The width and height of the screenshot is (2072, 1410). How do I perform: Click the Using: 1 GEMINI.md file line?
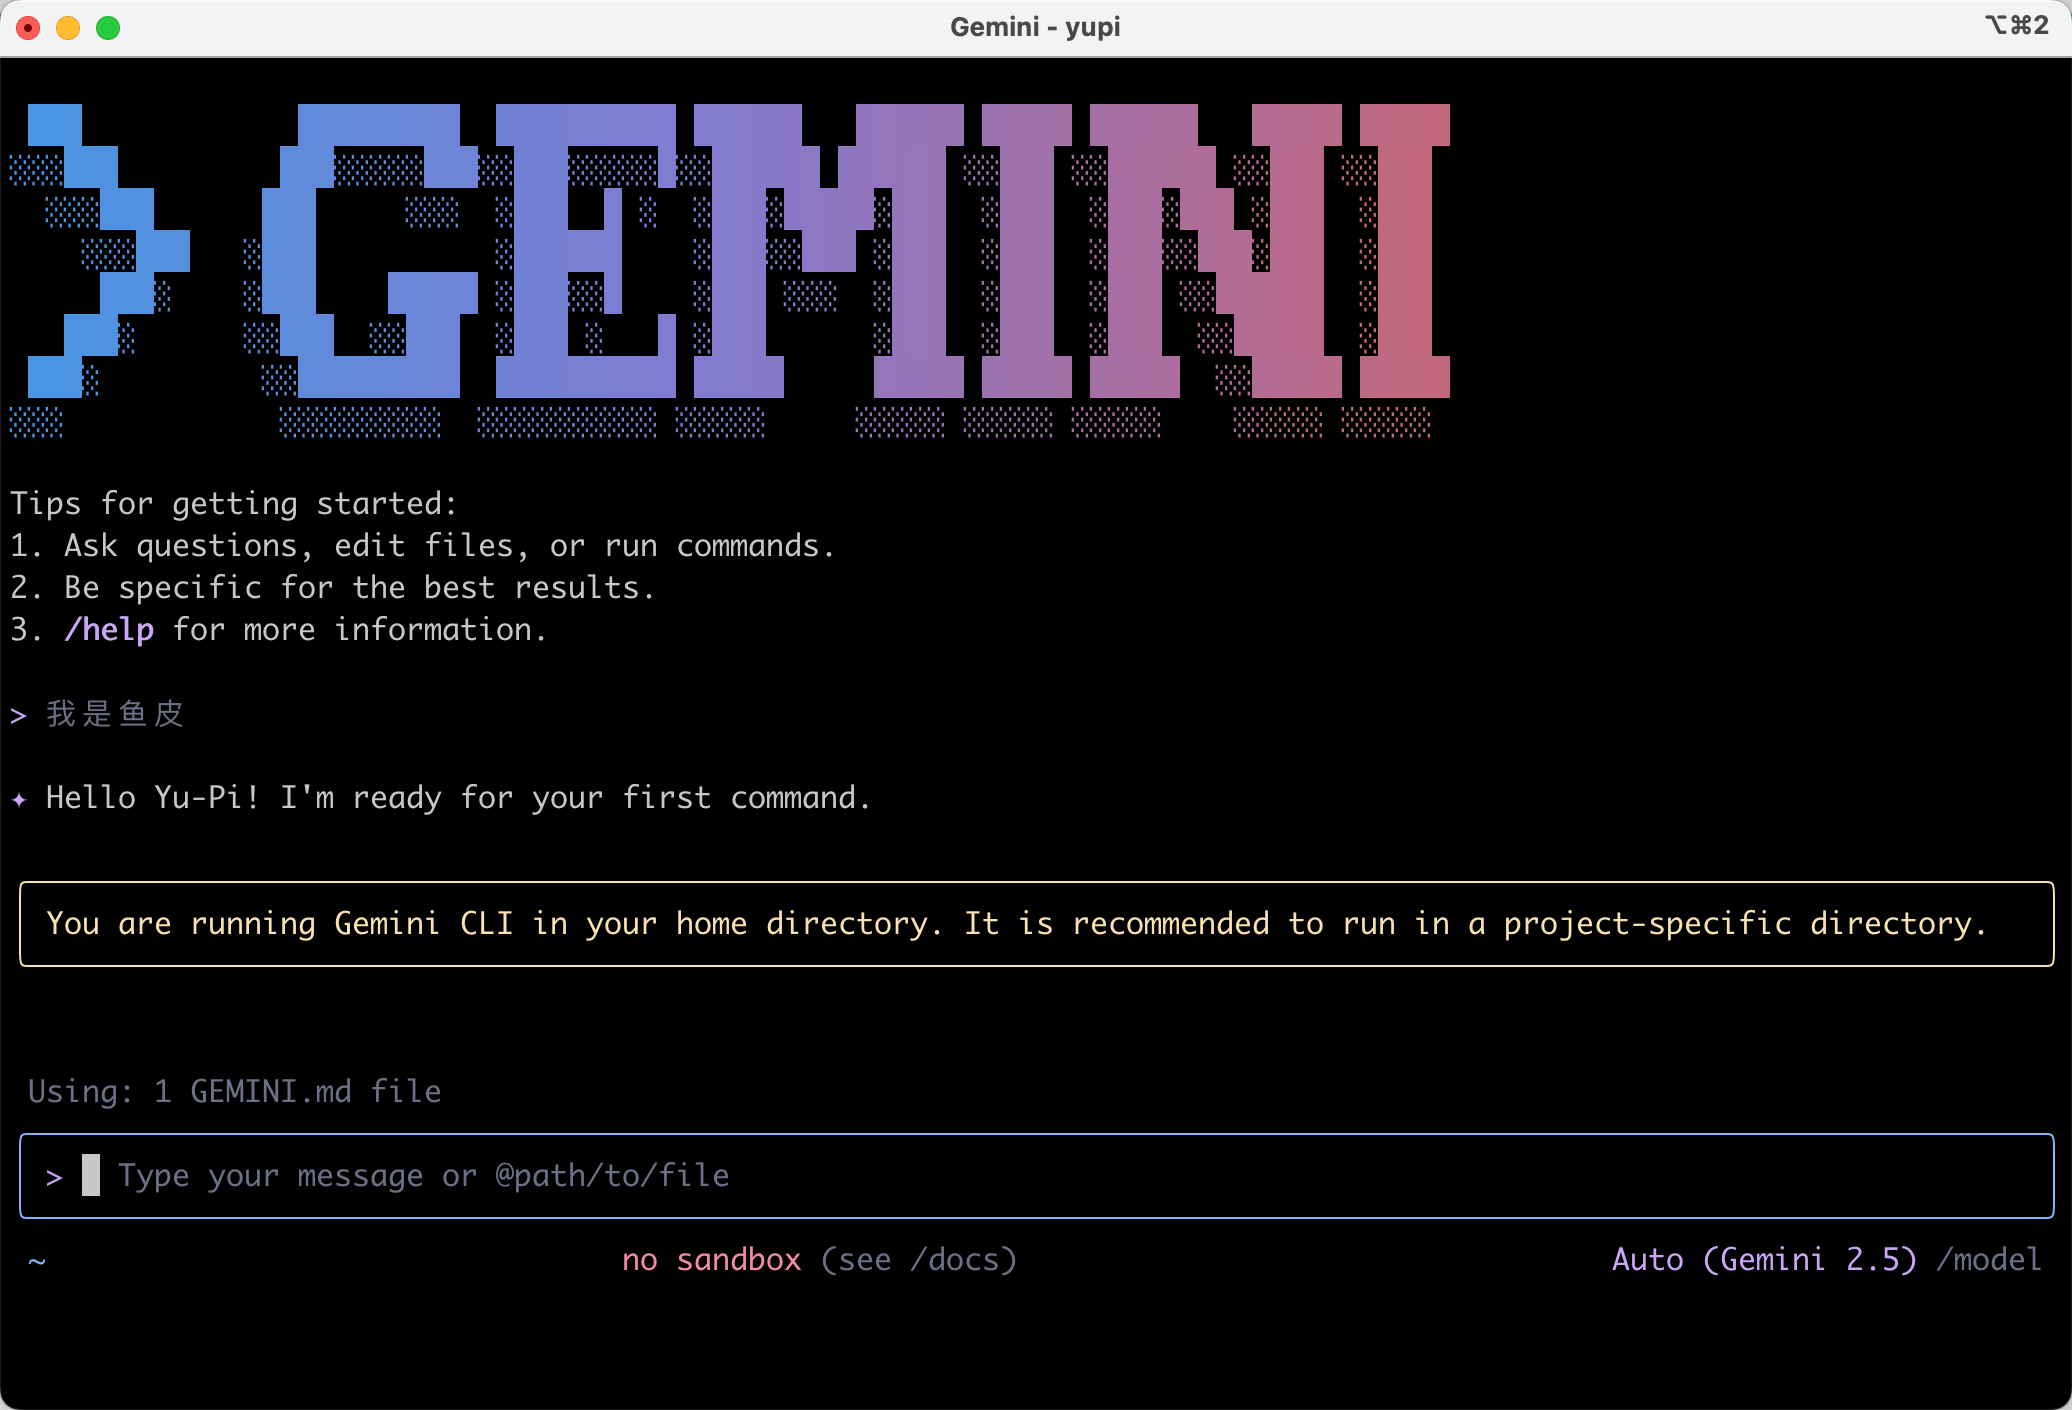click(234, 1092)
